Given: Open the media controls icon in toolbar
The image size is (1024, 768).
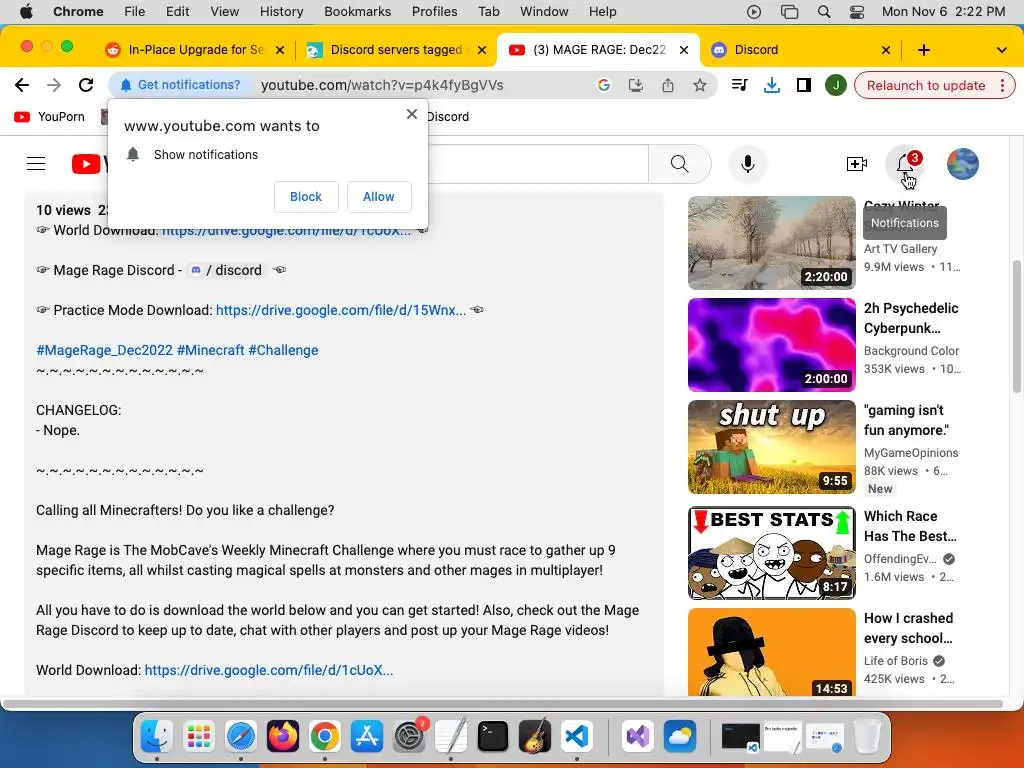Looking at the screenshot, I should pyautogui.click(x=740, y=85).
